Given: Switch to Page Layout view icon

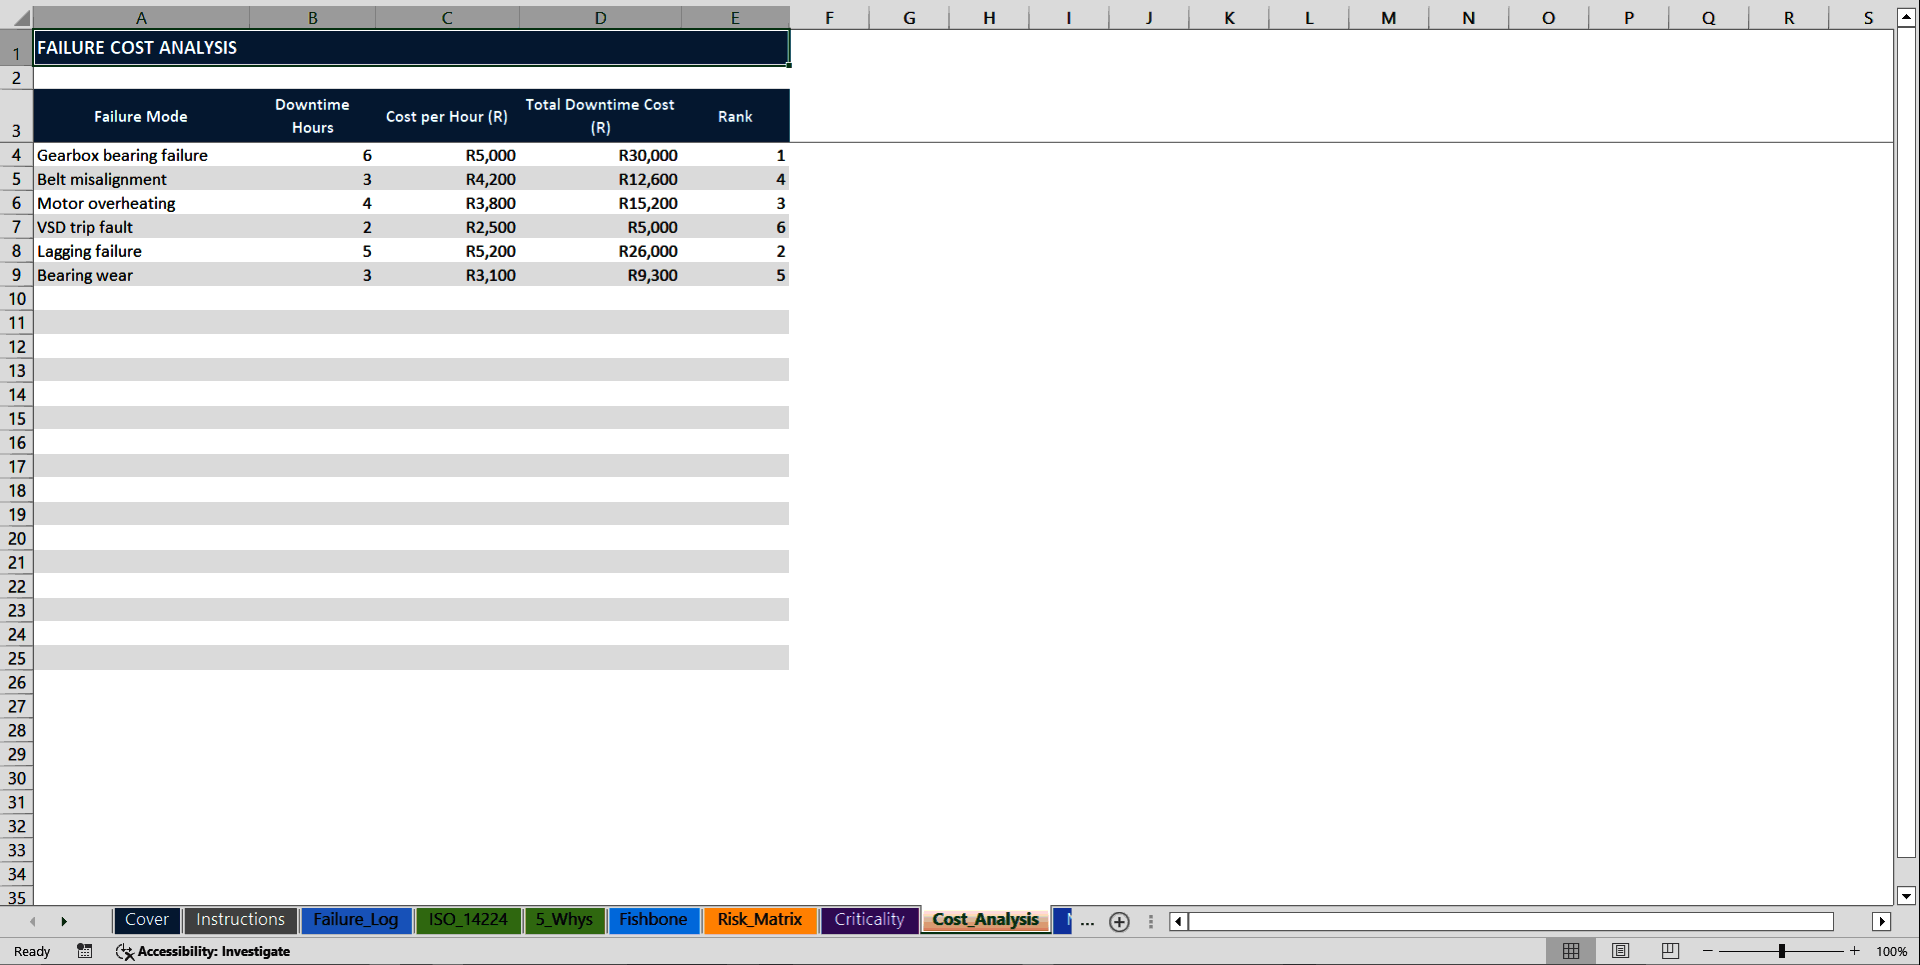Looking at the screenshot, I should point(1620,951).
